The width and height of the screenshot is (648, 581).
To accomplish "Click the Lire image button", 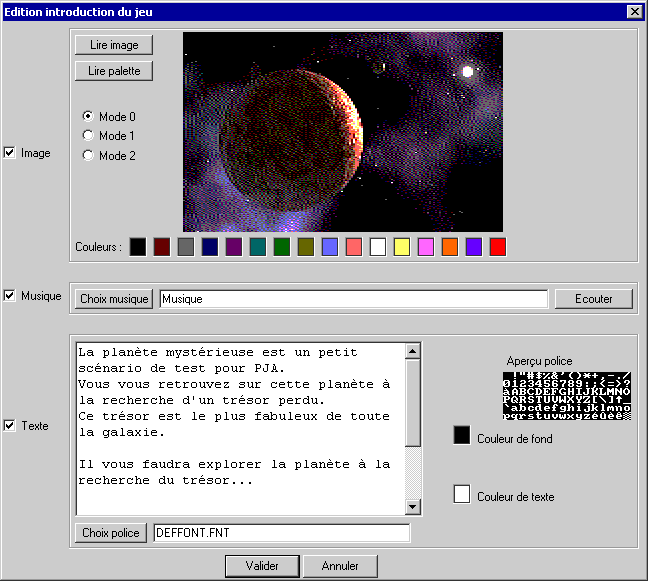I will (113, 45).
